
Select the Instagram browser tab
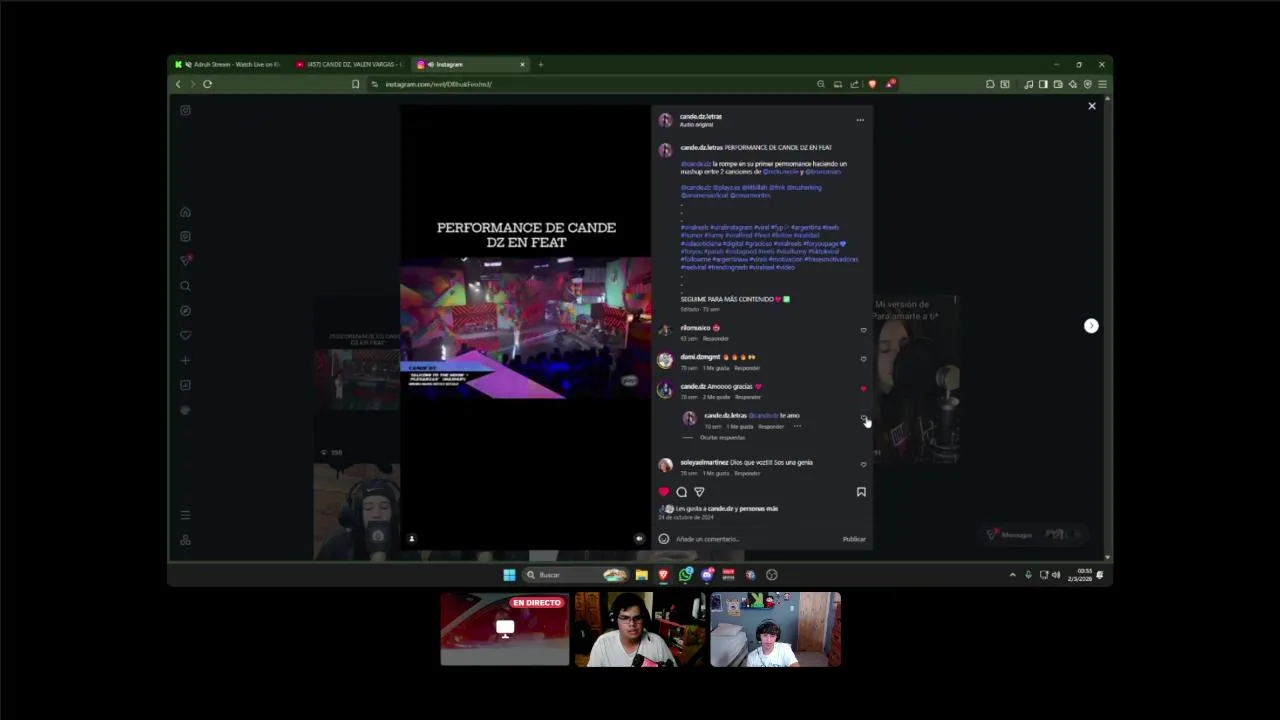point(470,64)
